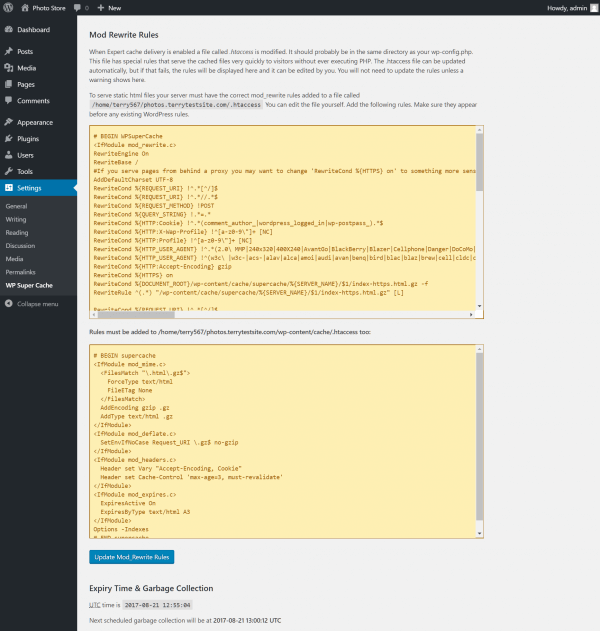The height and width of the screenshot is (631, 600).
Task: Click the Plugins plug icon
Action: pos(9,138)
